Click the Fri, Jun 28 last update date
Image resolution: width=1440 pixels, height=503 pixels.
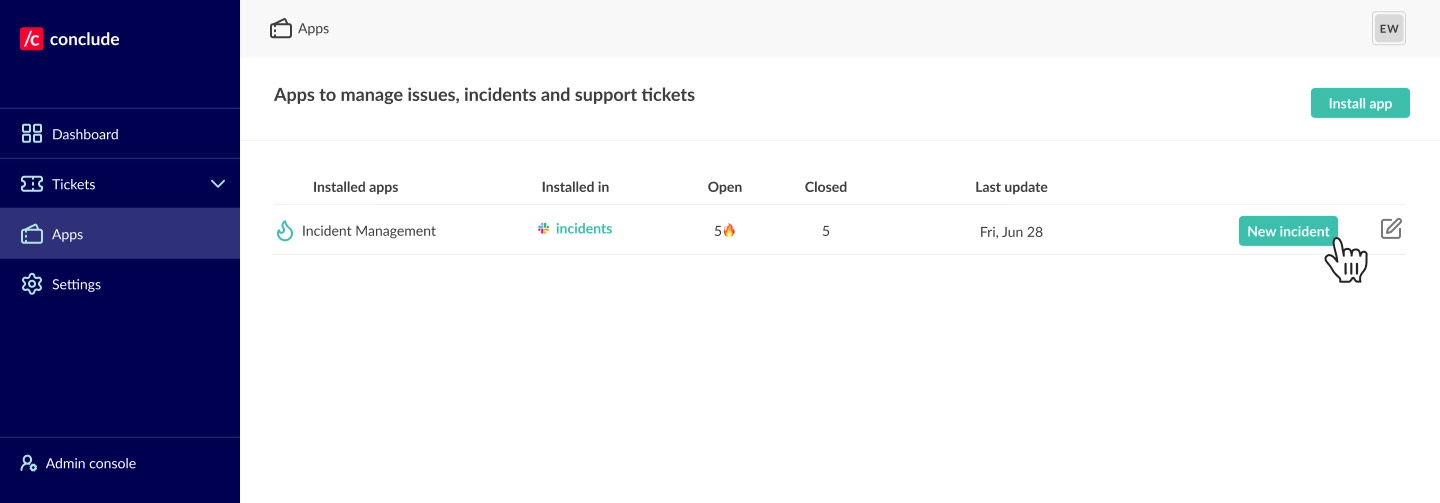(1011, 231)
